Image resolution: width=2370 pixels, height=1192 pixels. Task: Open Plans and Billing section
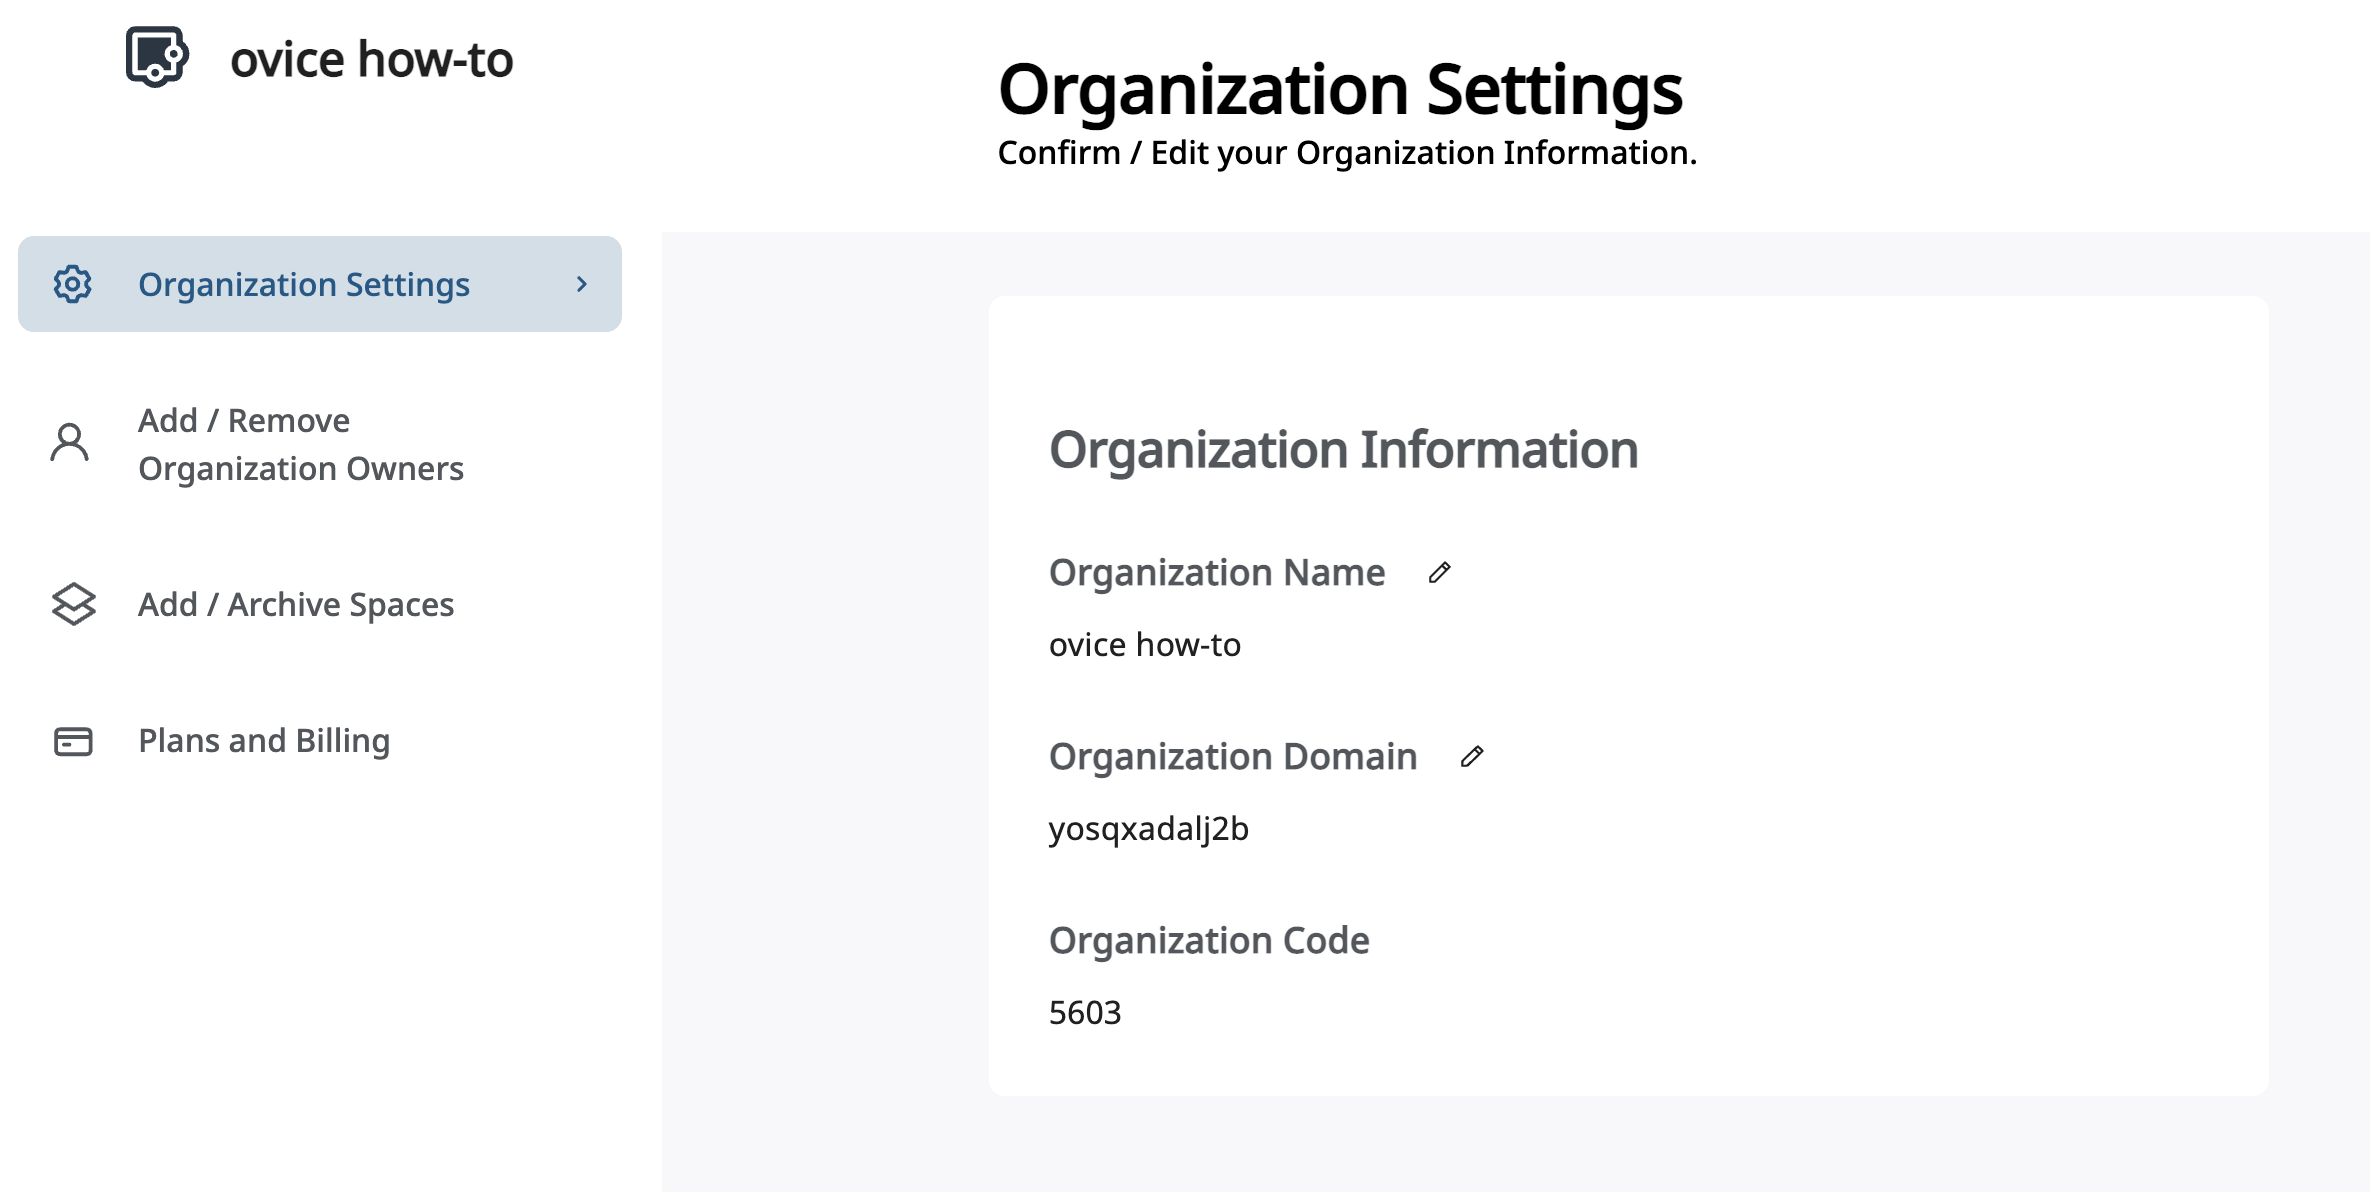click(264, 741)
